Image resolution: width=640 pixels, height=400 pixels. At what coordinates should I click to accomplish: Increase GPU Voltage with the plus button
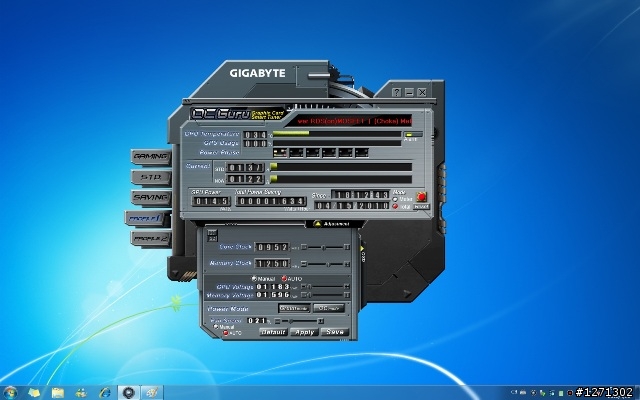click(347, 287)
